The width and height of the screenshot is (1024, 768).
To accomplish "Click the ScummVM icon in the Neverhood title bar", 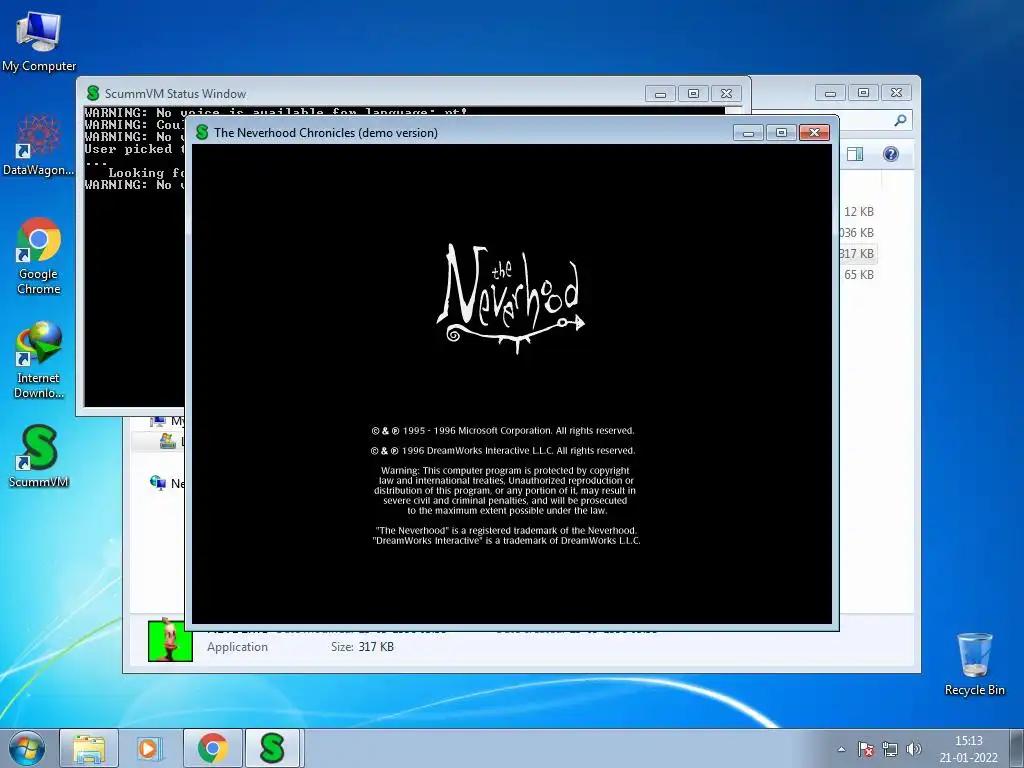I will [x=202, y=133].
